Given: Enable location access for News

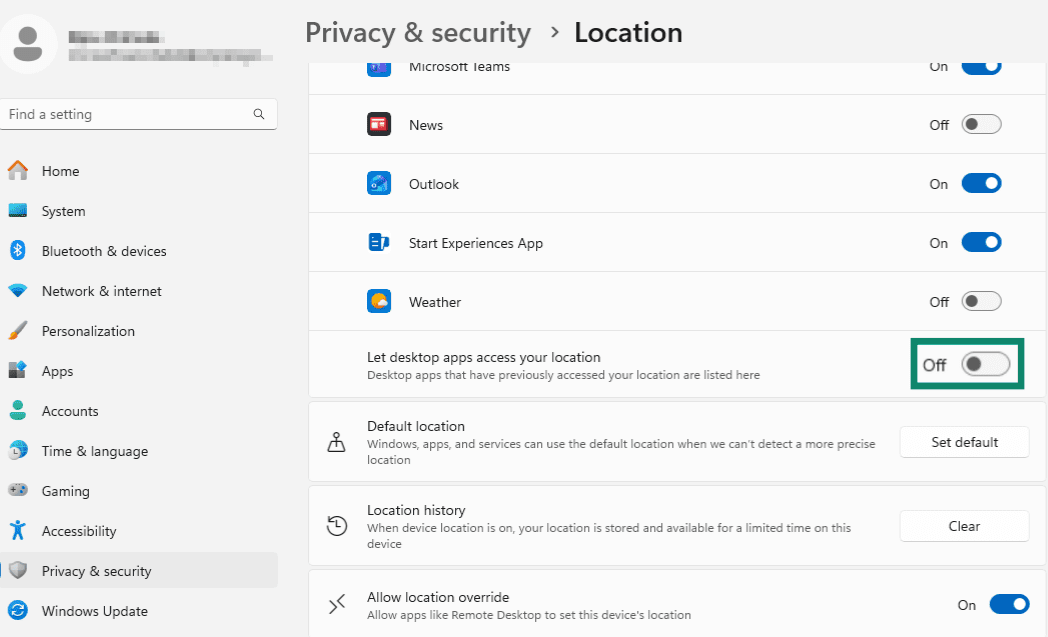Looking at the screenshot, I should (x=981, y=124).
